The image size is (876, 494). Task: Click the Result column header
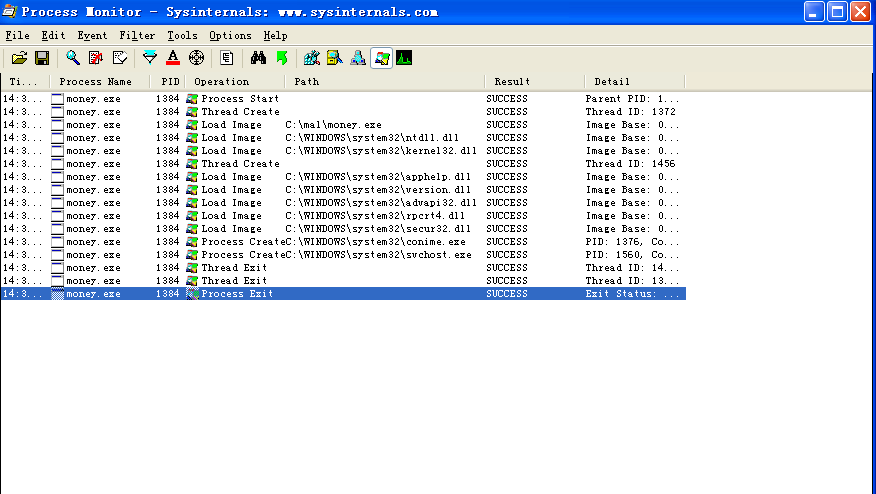[x=535, y=82]
